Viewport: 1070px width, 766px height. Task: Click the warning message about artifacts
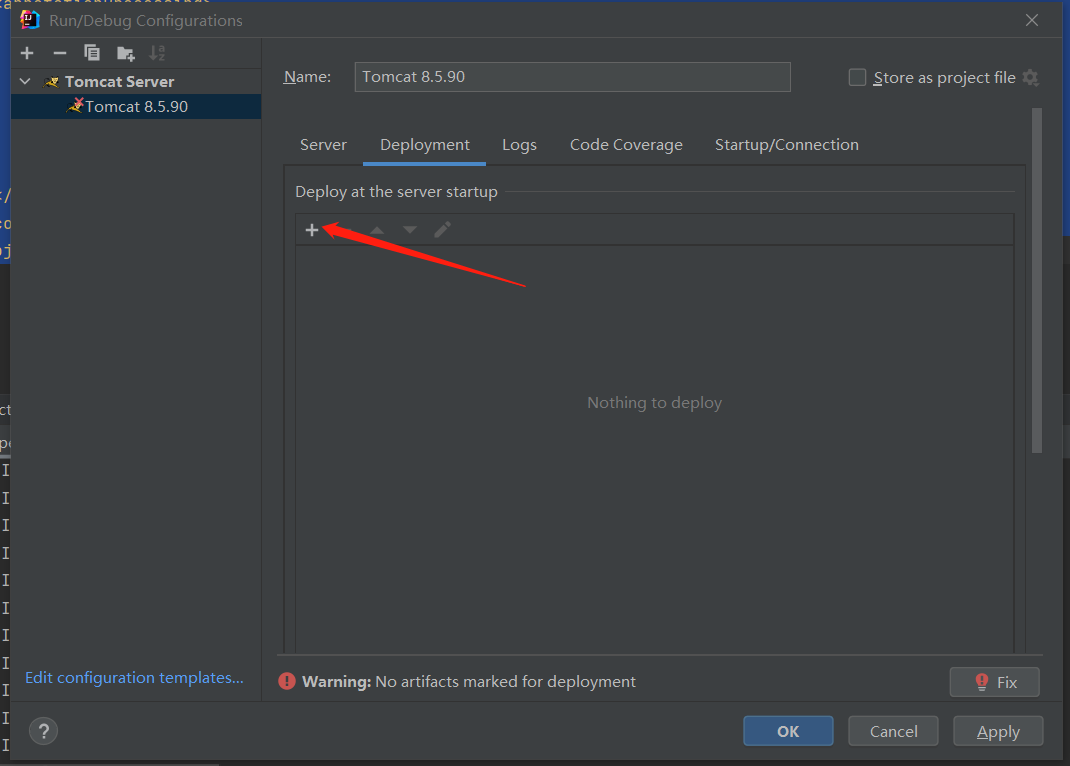point(469,681)
